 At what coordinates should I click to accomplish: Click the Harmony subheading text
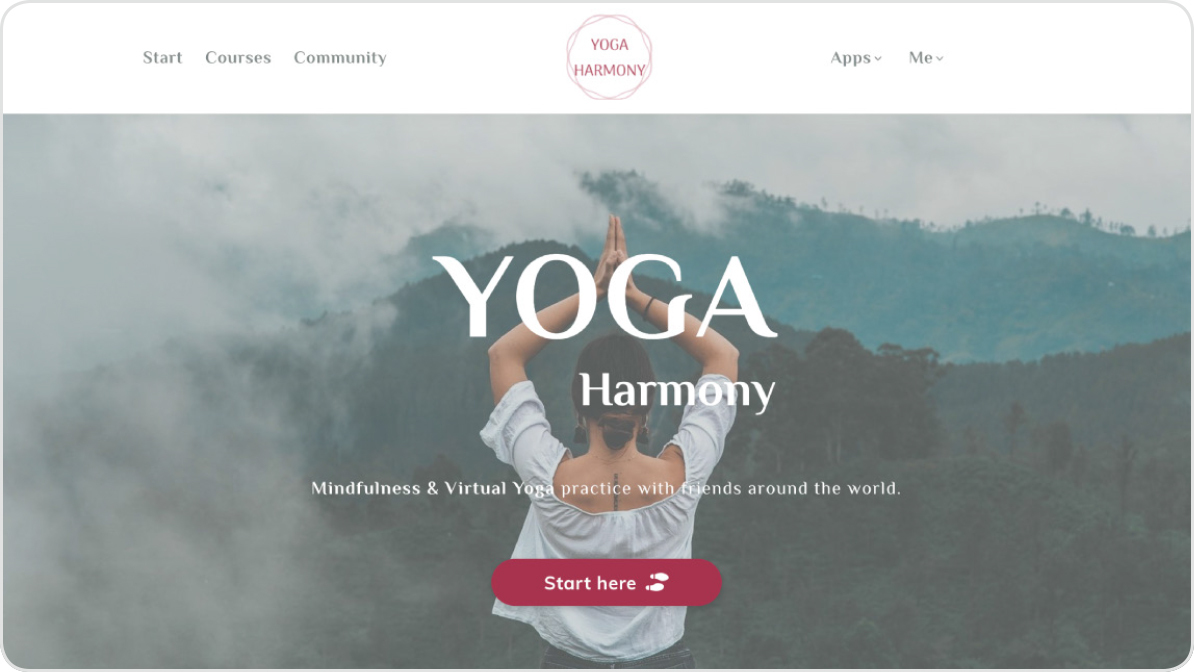pyautogui.click(x=677, y=392)
